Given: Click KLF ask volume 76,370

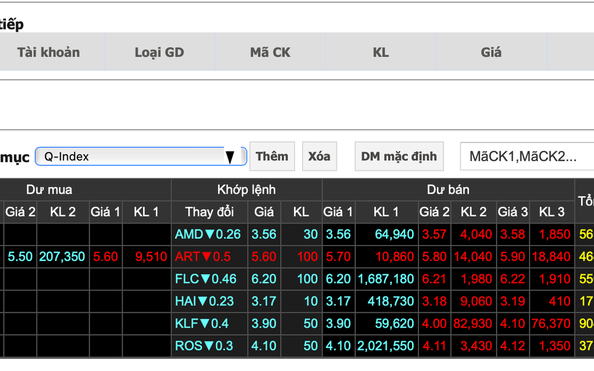Looking at the screenshot, I should 552,324.
